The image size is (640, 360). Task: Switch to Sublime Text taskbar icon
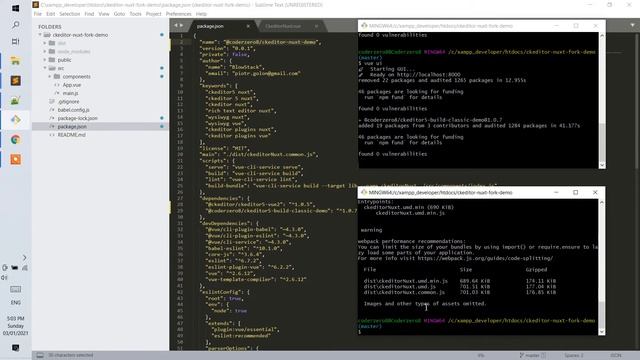[16, 80]
